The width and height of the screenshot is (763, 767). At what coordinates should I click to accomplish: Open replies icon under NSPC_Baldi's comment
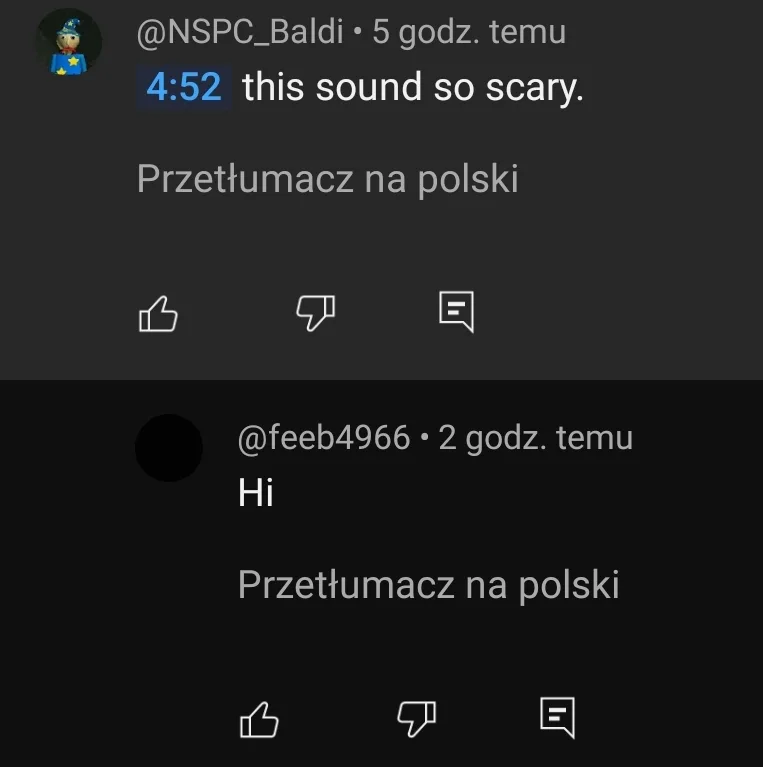(456, 313)
